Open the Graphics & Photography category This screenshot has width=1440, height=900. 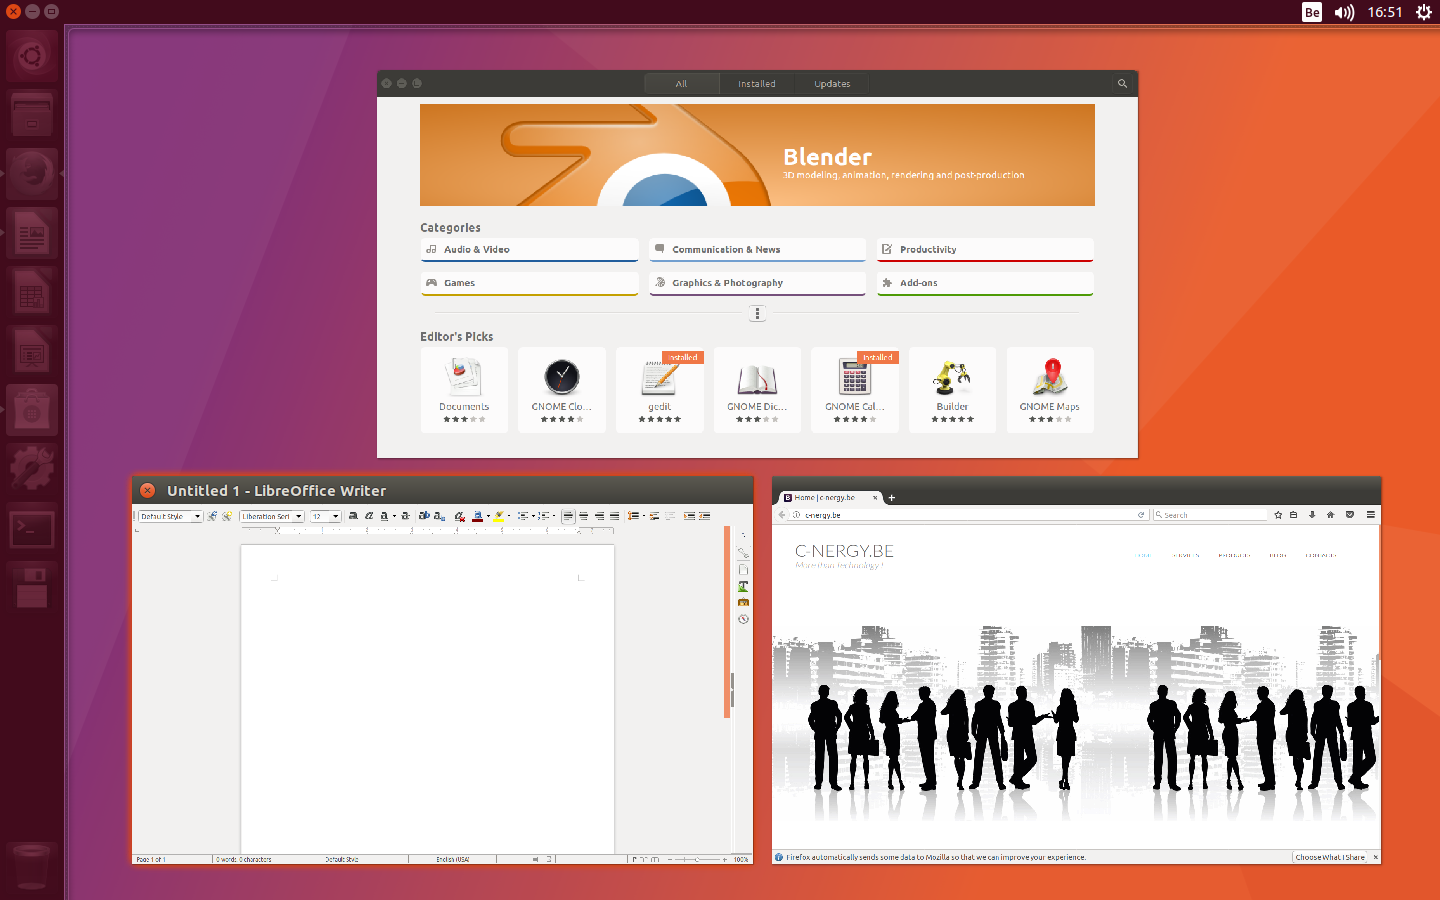tap(757, 283)
